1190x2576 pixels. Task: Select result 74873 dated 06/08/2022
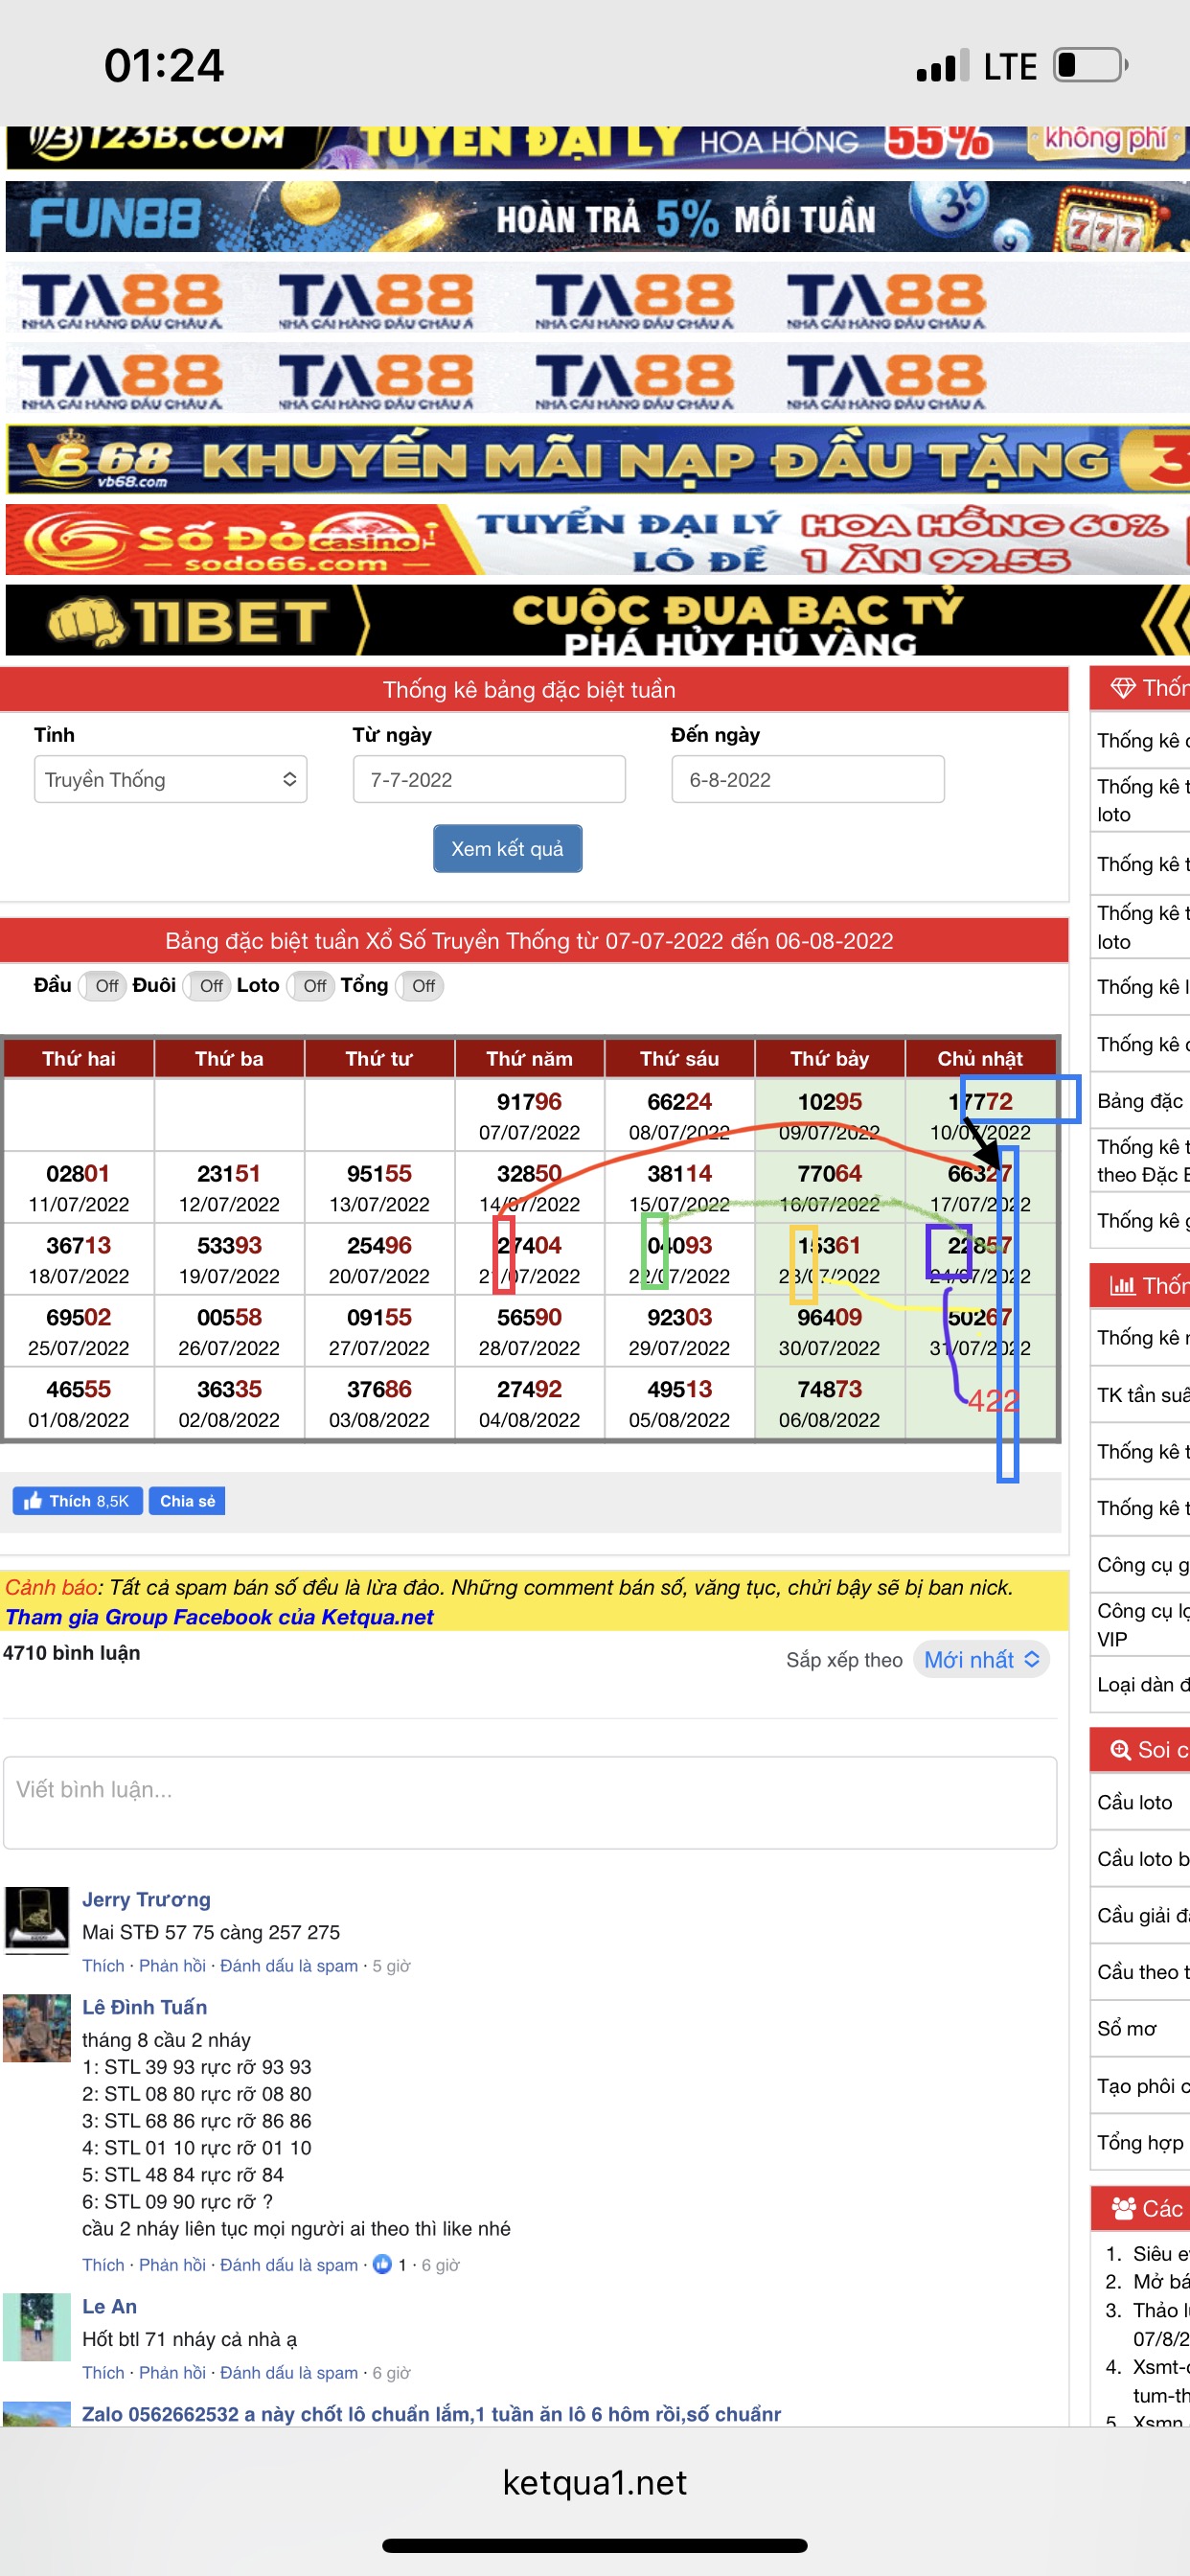coord(829,1403)
